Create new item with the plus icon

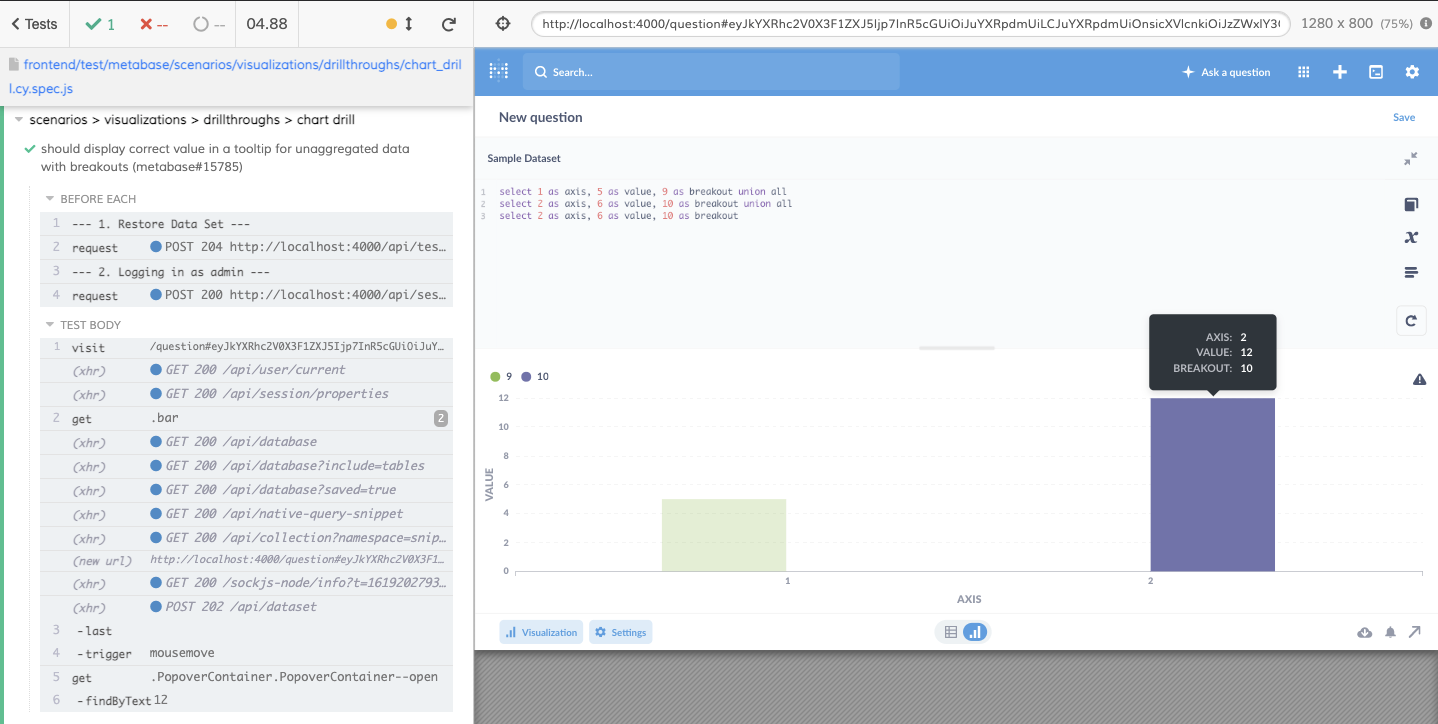pos(1339,71)
